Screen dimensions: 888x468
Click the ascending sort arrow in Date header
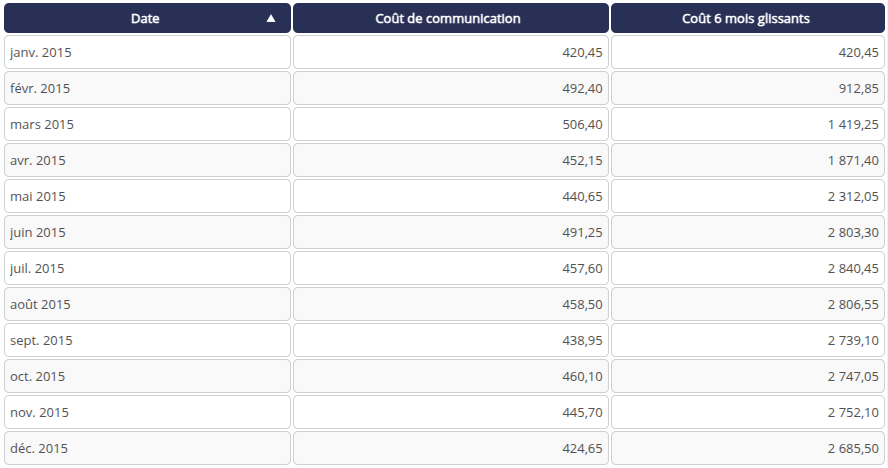click(271, 18)
